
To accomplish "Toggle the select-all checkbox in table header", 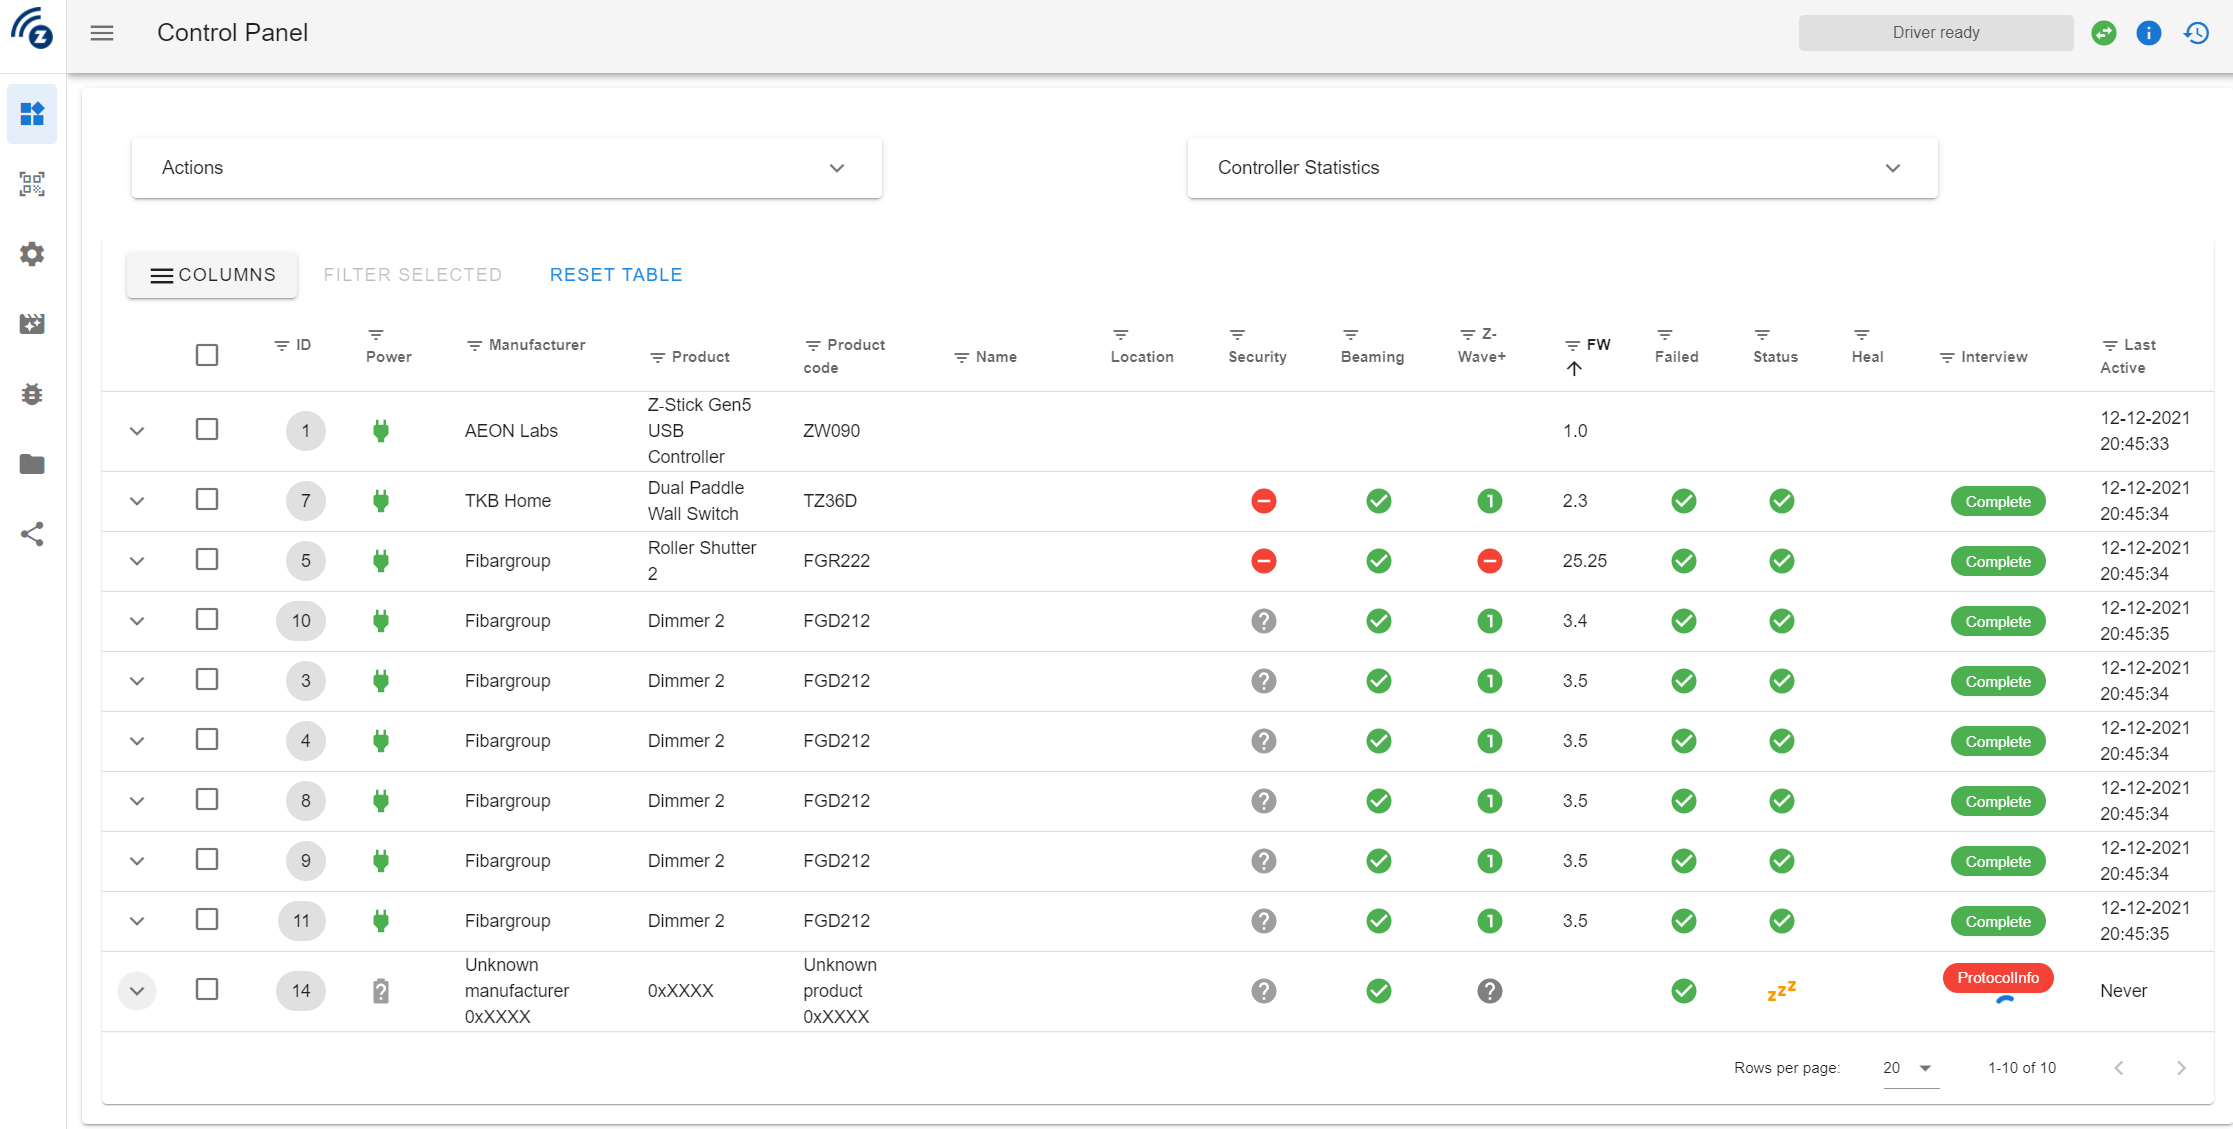I will 207,355.
